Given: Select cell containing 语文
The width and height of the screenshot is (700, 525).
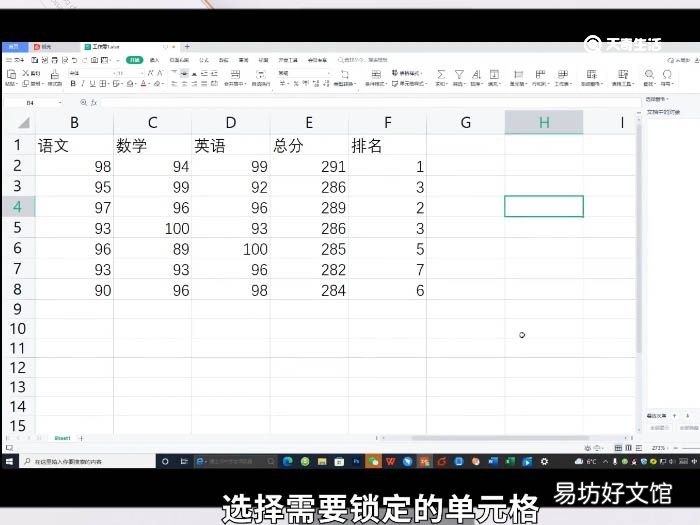Looking at the screenshot, I should point(74,145).
